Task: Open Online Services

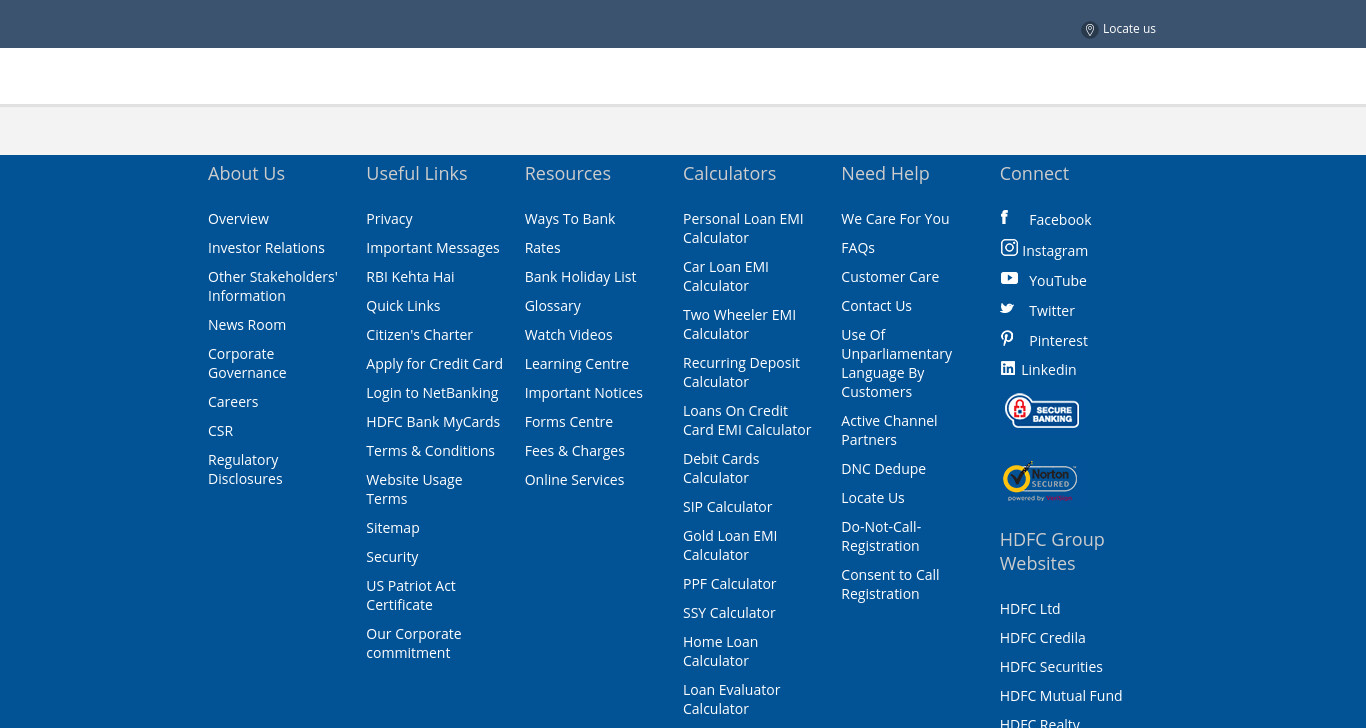Action: point(574,480)
